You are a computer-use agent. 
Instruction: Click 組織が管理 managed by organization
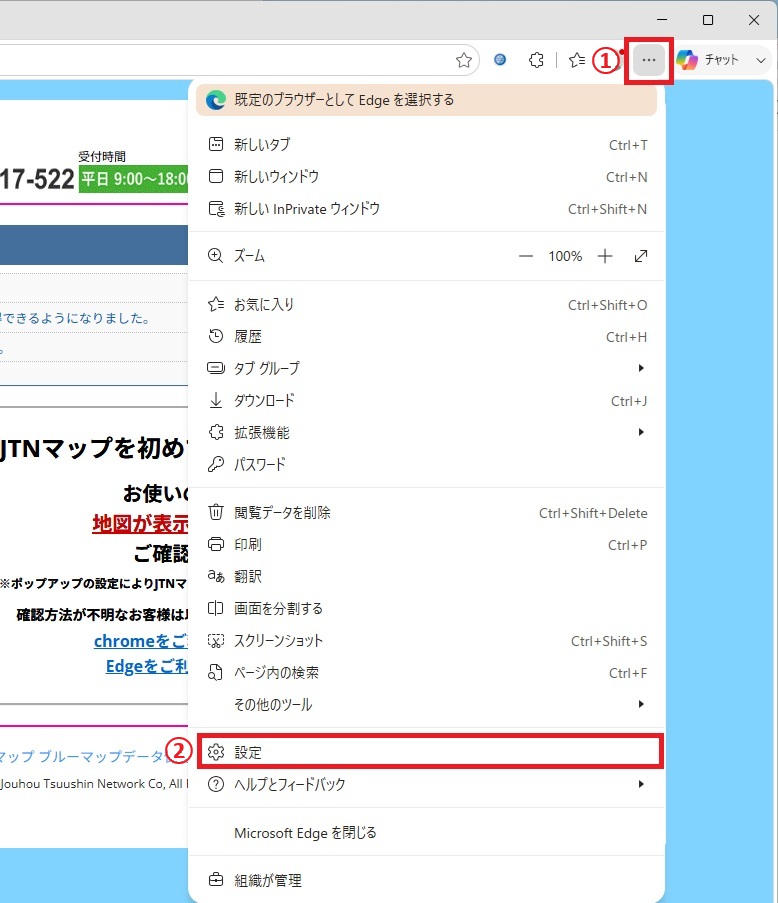[x=427, y=881]
